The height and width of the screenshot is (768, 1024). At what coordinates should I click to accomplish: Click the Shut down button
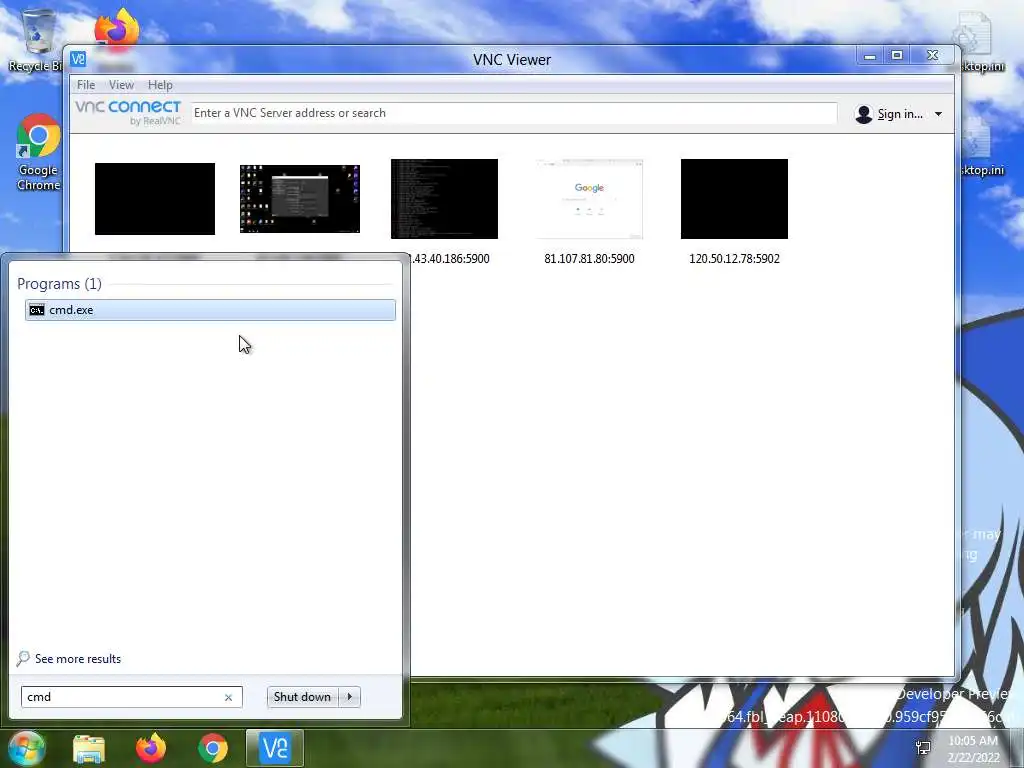click(302, 697)
